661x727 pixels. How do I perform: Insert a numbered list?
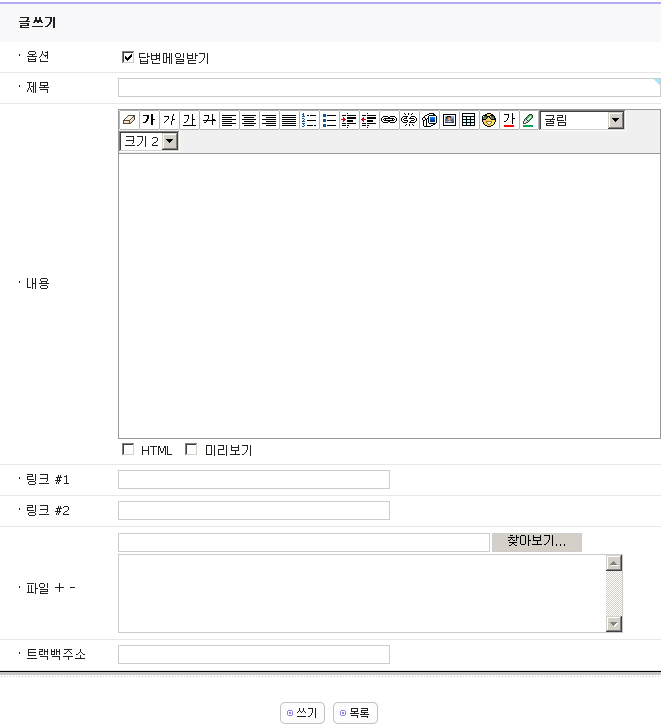click(309, 120)
